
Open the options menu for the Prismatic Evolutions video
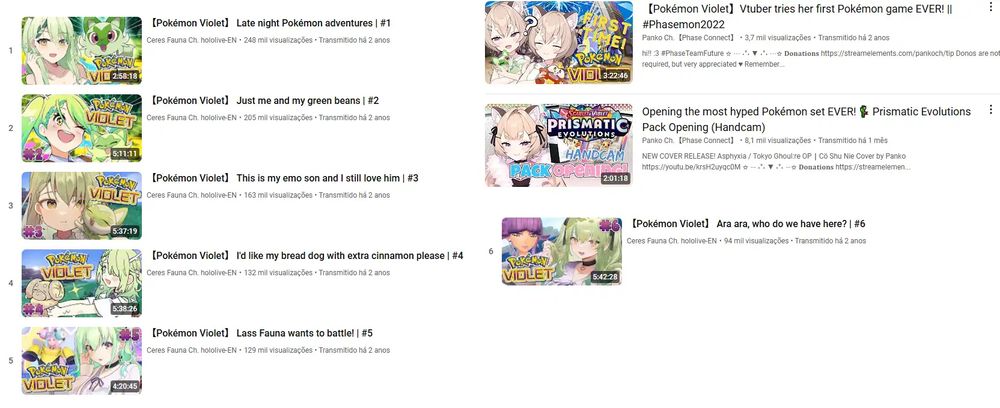(x=990, y=110)
